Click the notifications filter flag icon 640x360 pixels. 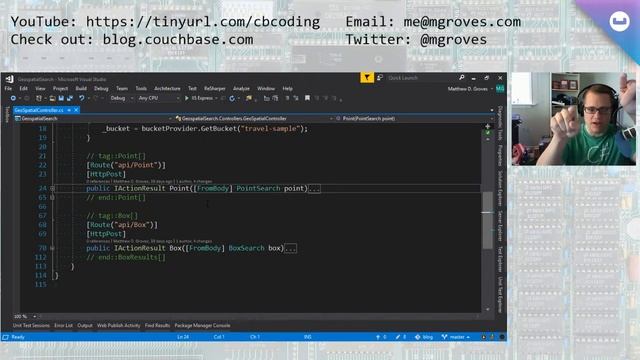[367, 78]
